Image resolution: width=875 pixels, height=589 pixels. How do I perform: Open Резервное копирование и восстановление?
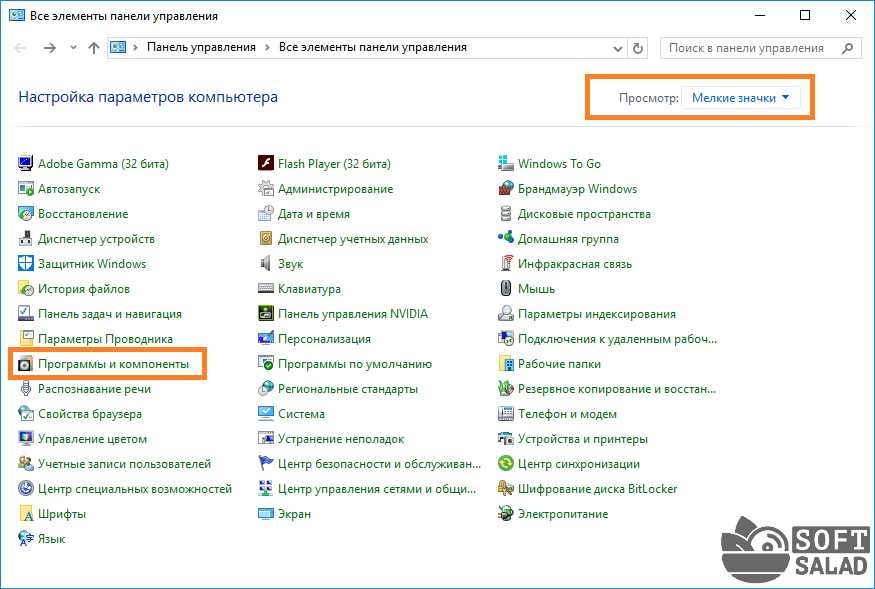617,389
